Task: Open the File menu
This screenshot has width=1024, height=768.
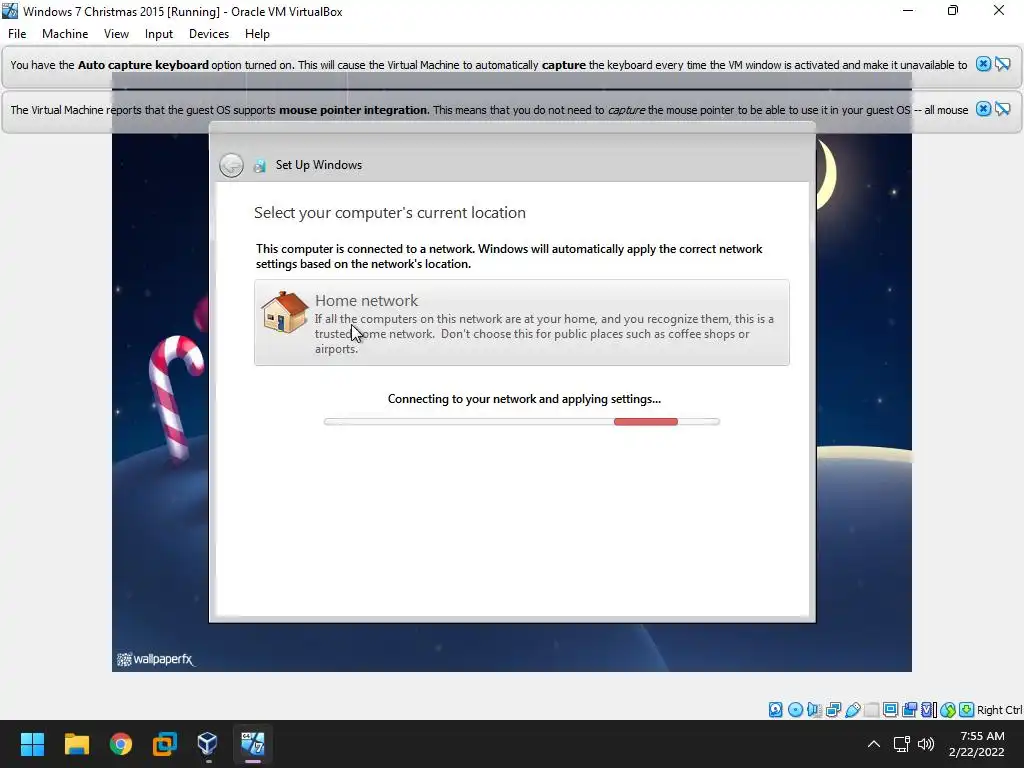Action: click(17, 34)
